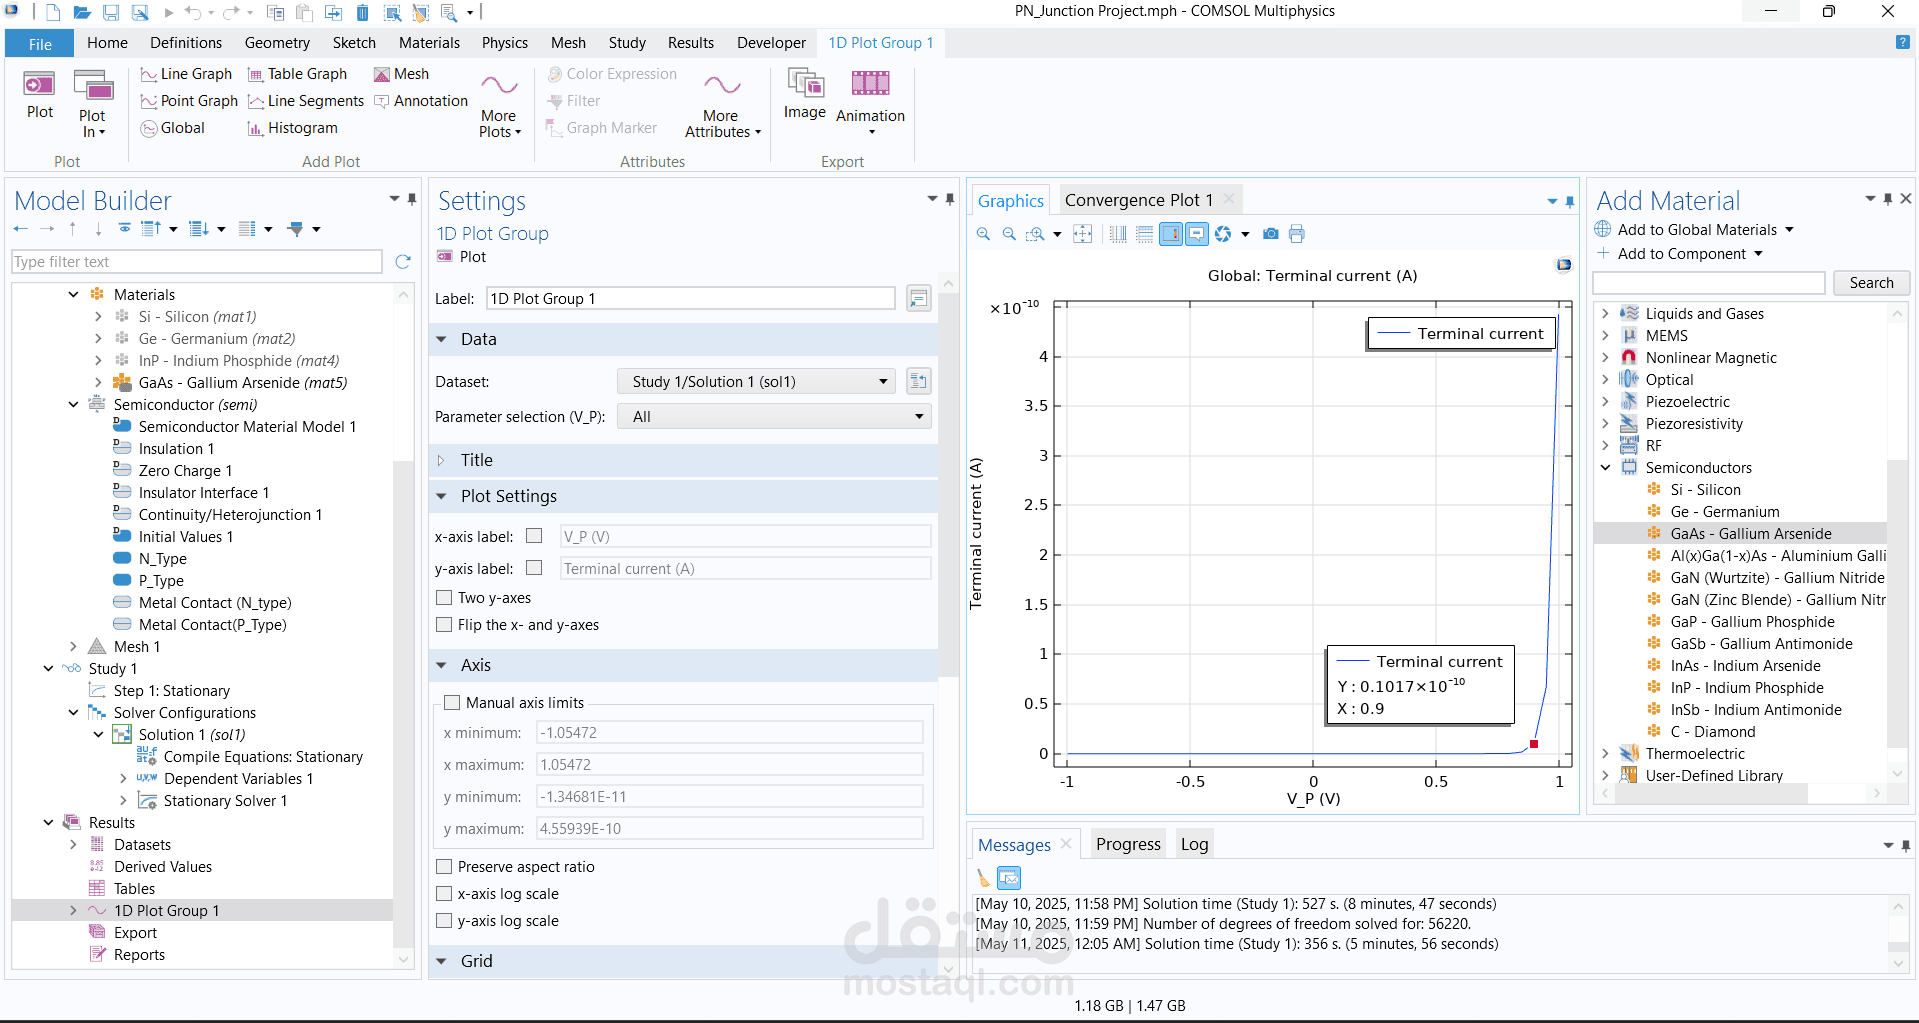Click the image snapshot camera icon
Screen dimensions: 1919x1023
tap(1270, 234)
